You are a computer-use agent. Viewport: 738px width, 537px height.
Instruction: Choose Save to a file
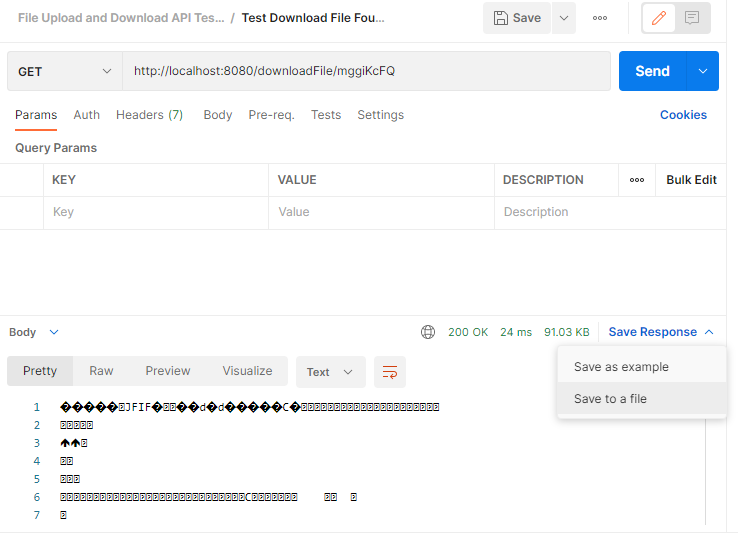pos(642,399)
